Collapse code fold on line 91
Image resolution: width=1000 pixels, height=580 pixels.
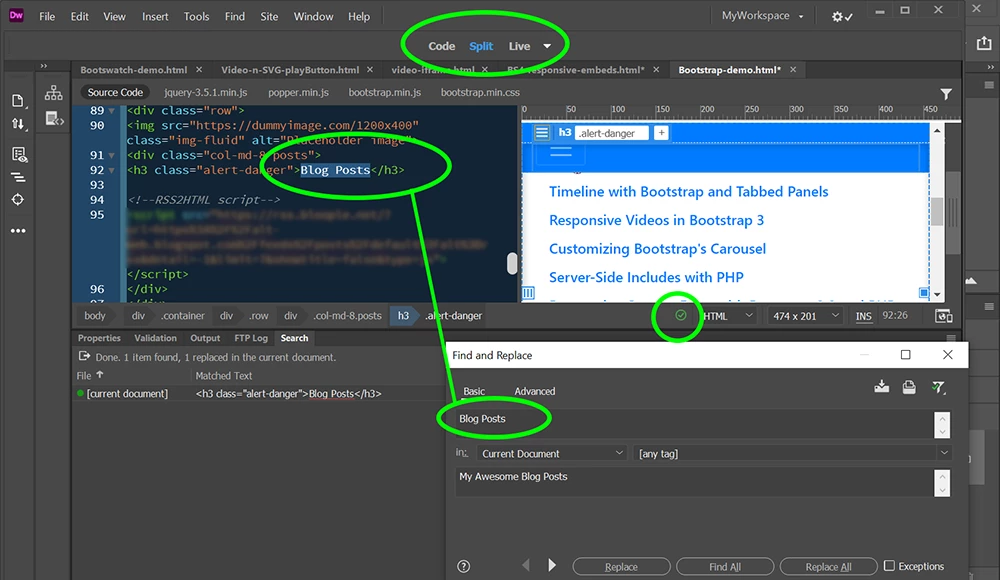click(x=112, y=155)
